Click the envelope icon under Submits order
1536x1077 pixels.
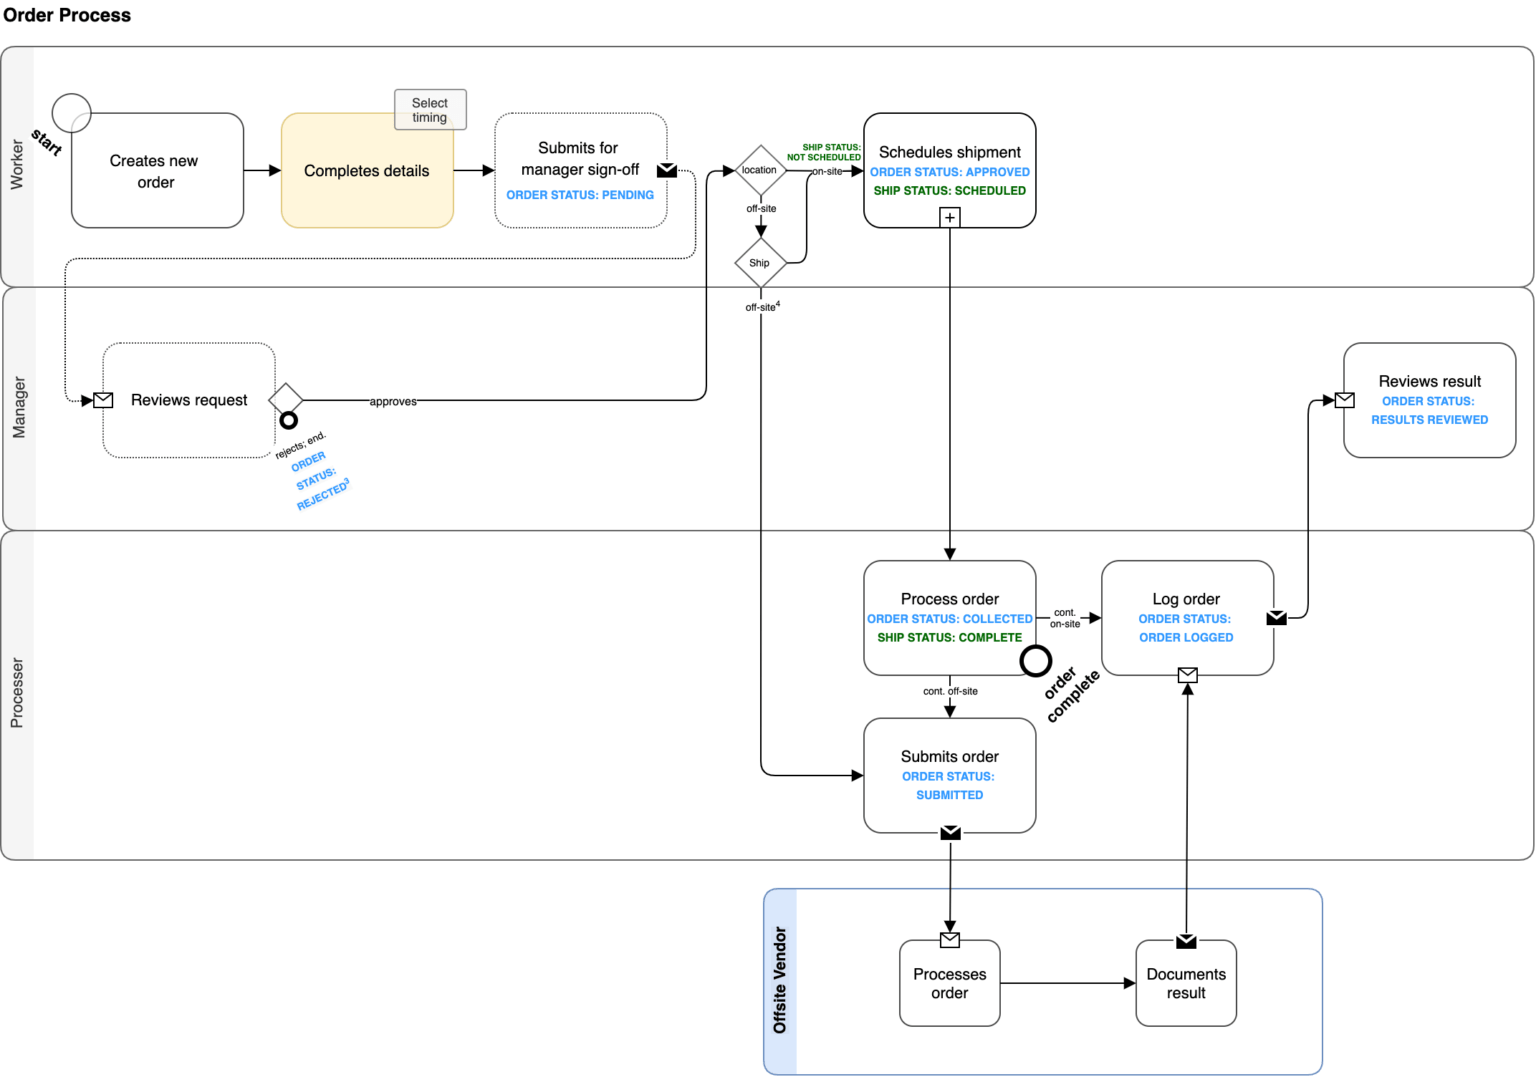950,833
